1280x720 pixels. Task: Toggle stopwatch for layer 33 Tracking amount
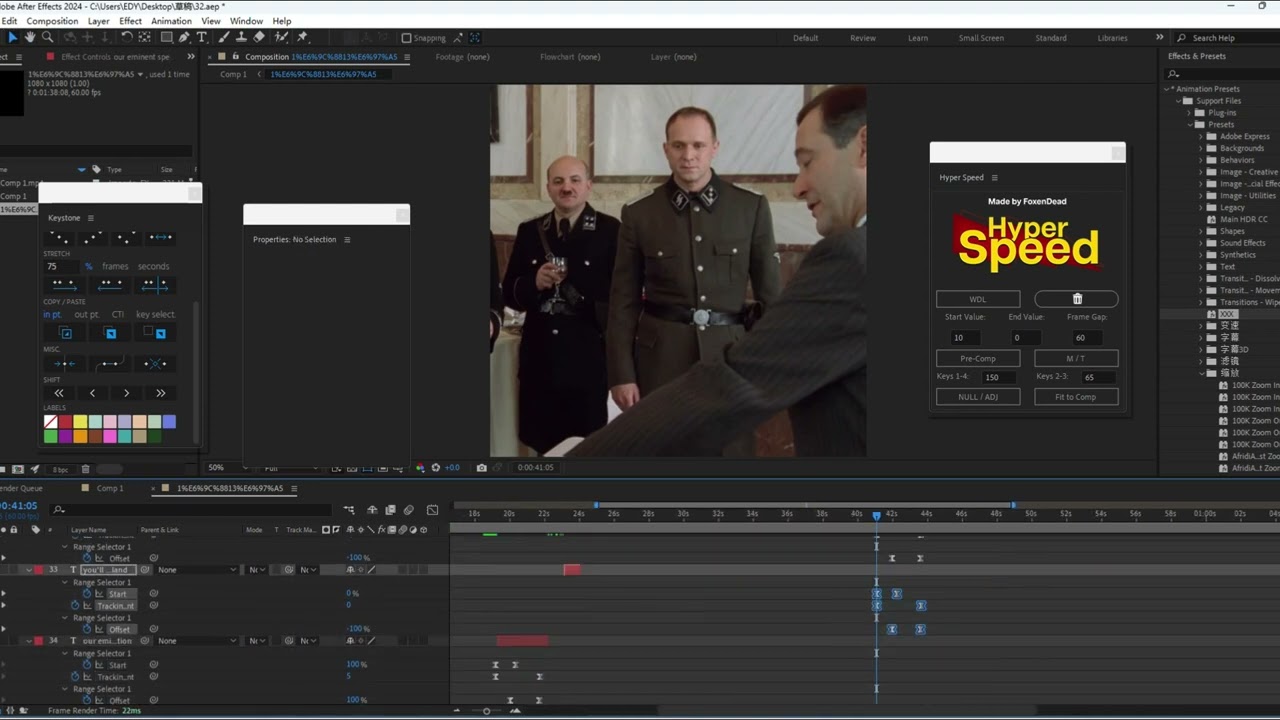pos(75,606)
